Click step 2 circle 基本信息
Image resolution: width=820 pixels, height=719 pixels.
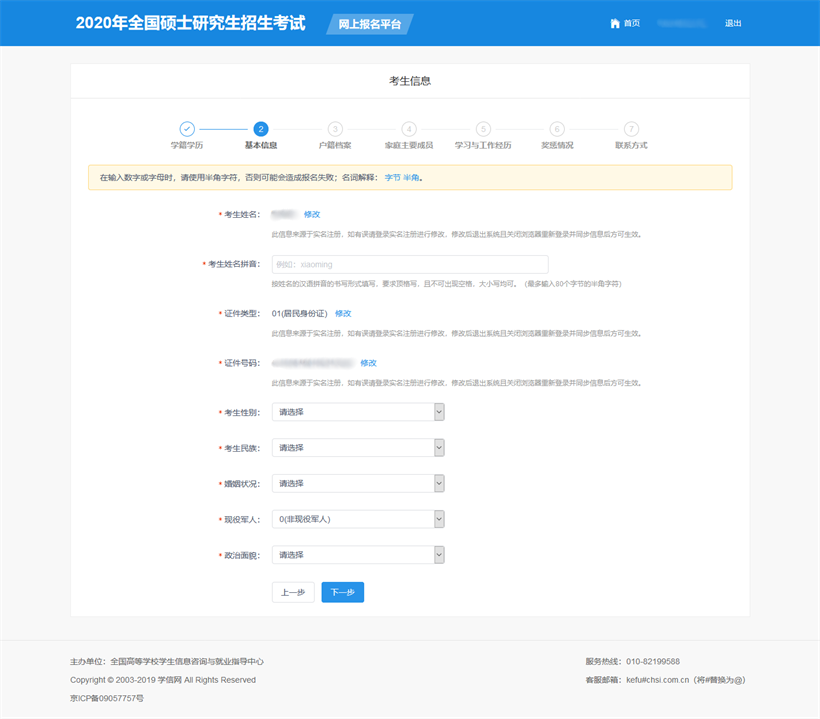tap(261, 129)
